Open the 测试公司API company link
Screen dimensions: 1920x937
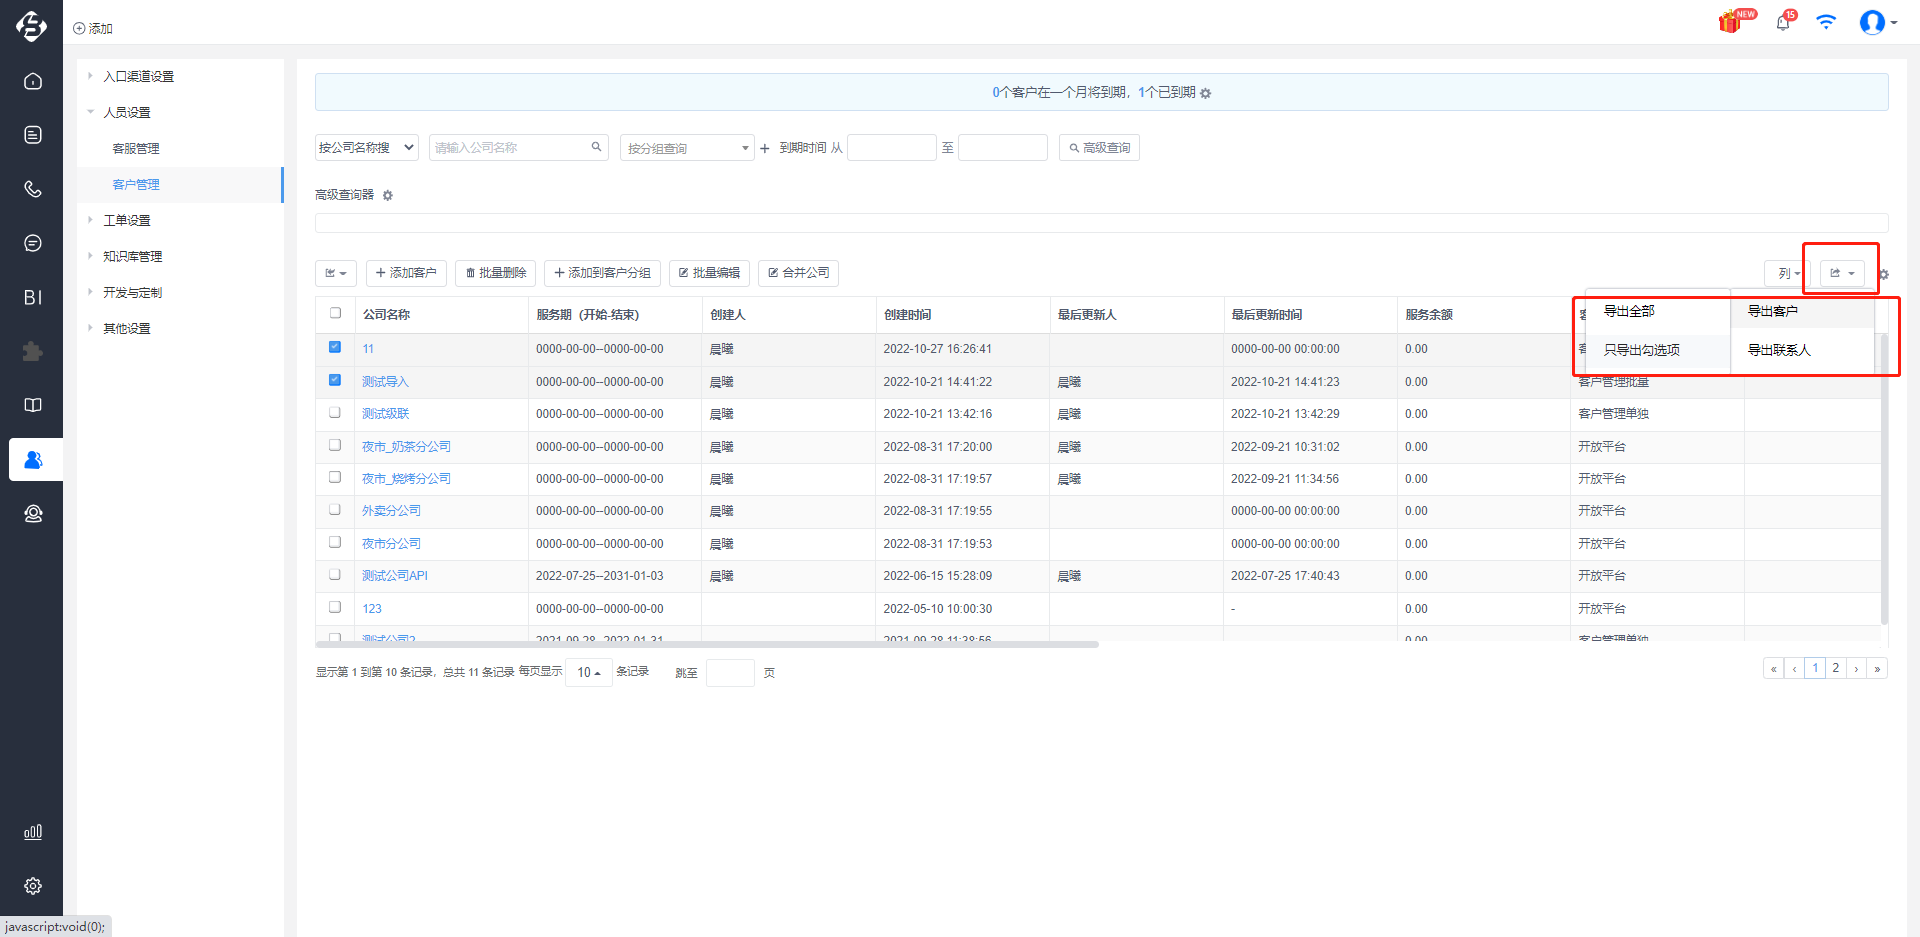click(395, 576)
